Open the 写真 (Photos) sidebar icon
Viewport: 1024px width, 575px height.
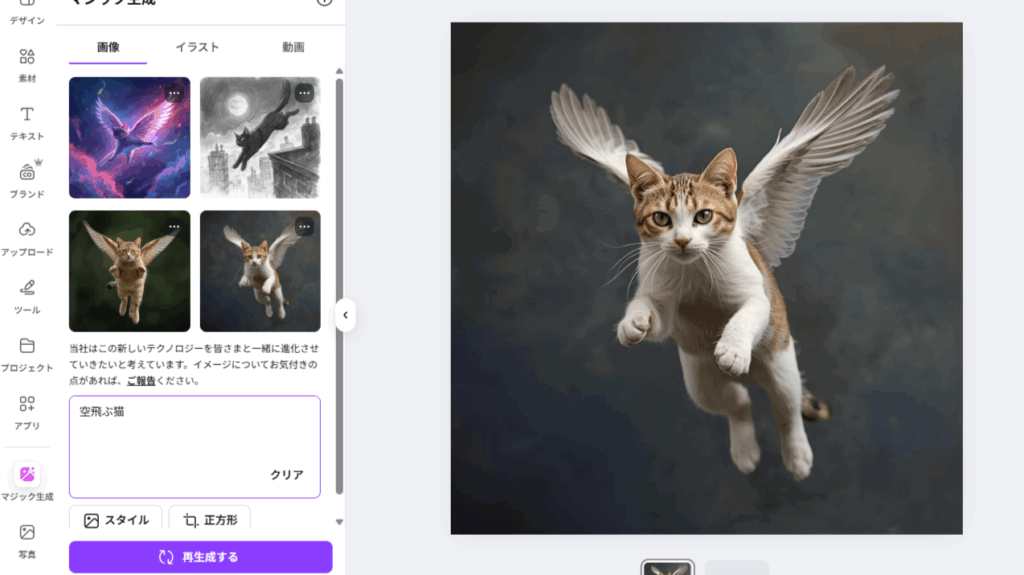[27, 532]
